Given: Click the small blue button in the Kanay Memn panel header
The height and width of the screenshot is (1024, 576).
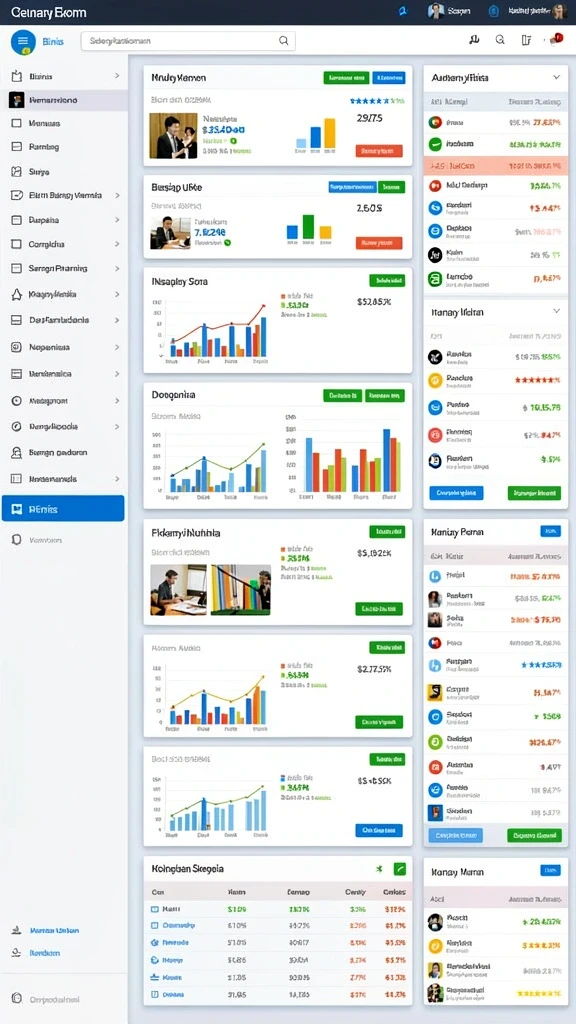Looking at the screenshot, I should (551, 871).
